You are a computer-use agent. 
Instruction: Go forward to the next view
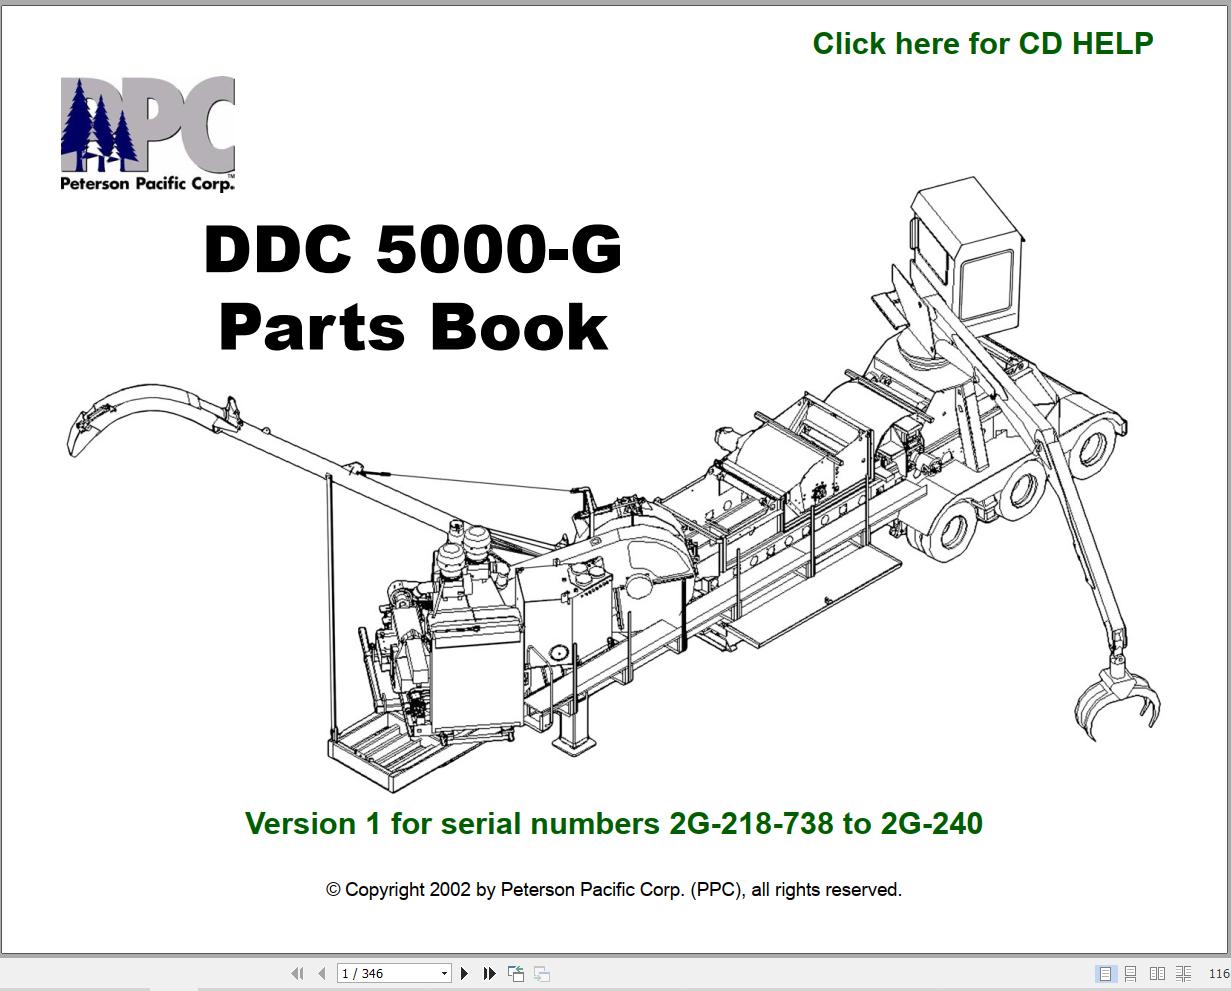click(x=541, y=973)
